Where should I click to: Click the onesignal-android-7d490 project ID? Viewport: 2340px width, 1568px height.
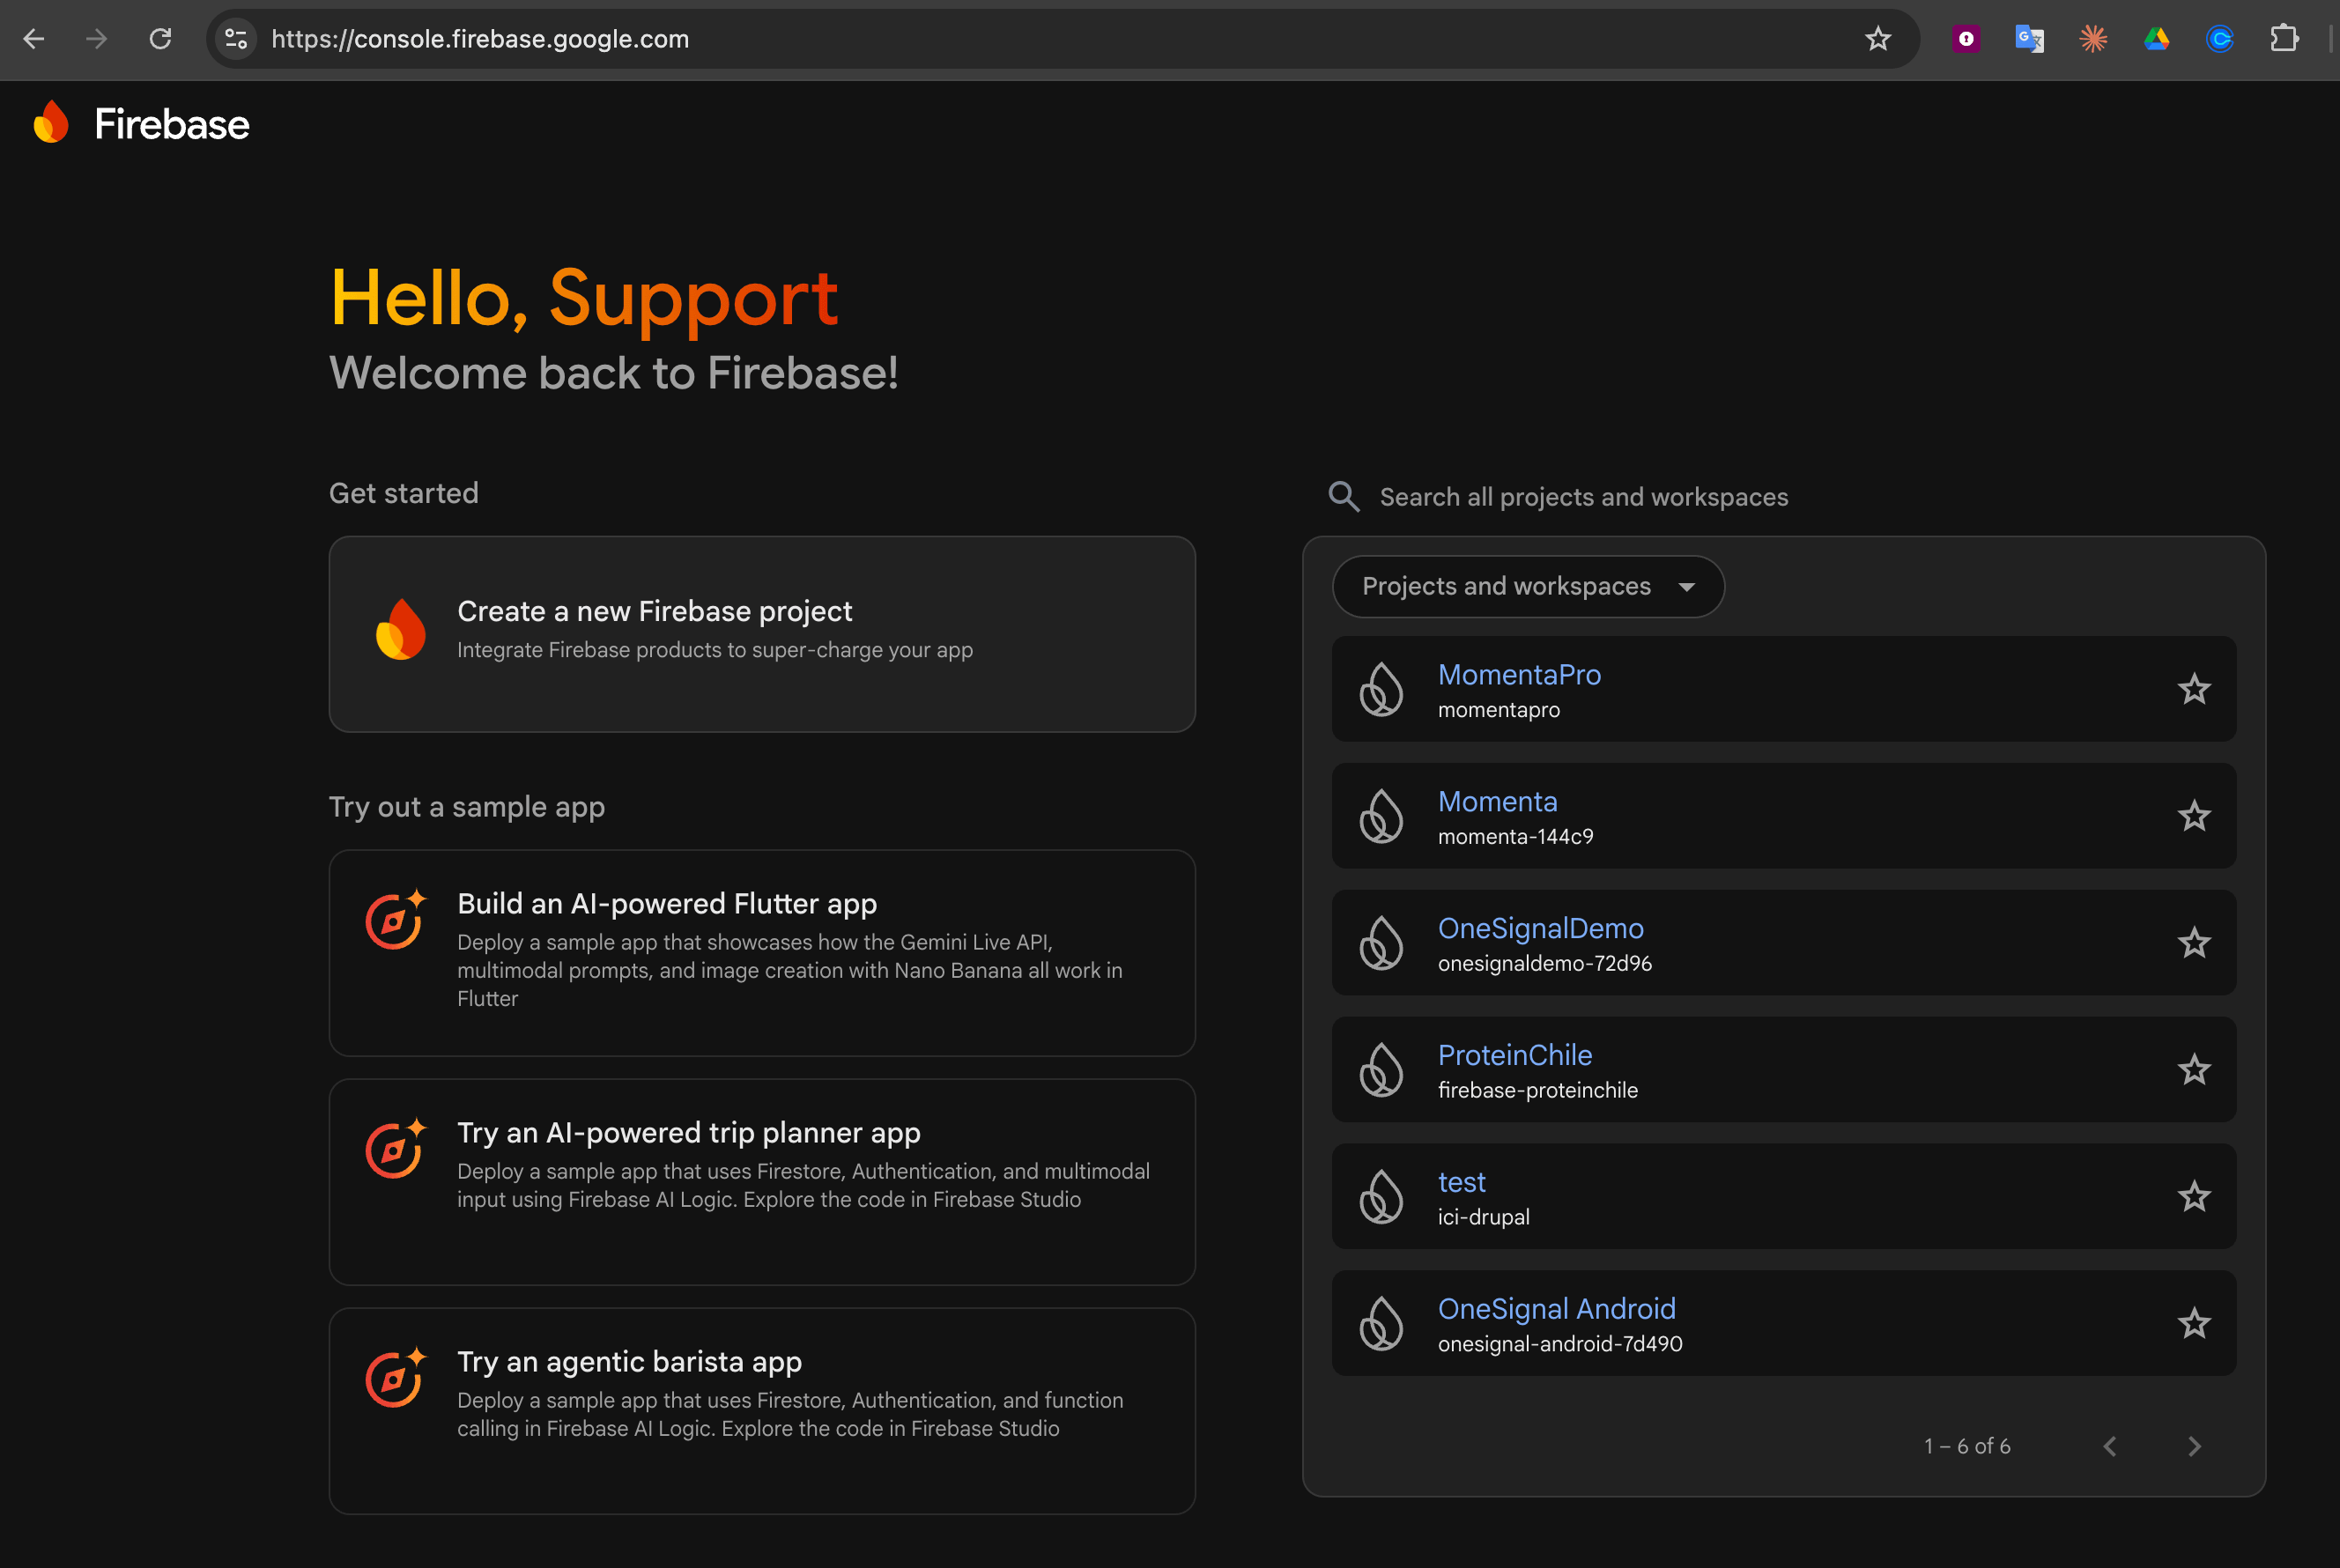pos(1559,1345)
